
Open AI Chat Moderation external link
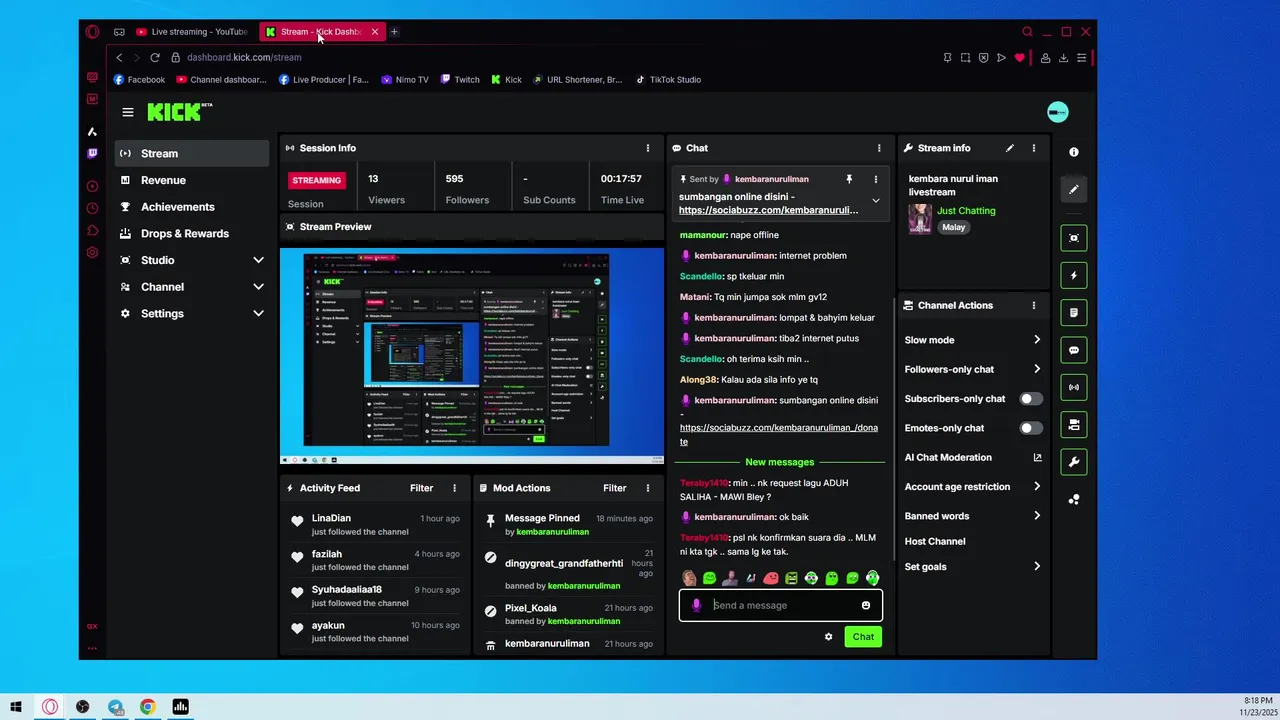point(1037,457)
